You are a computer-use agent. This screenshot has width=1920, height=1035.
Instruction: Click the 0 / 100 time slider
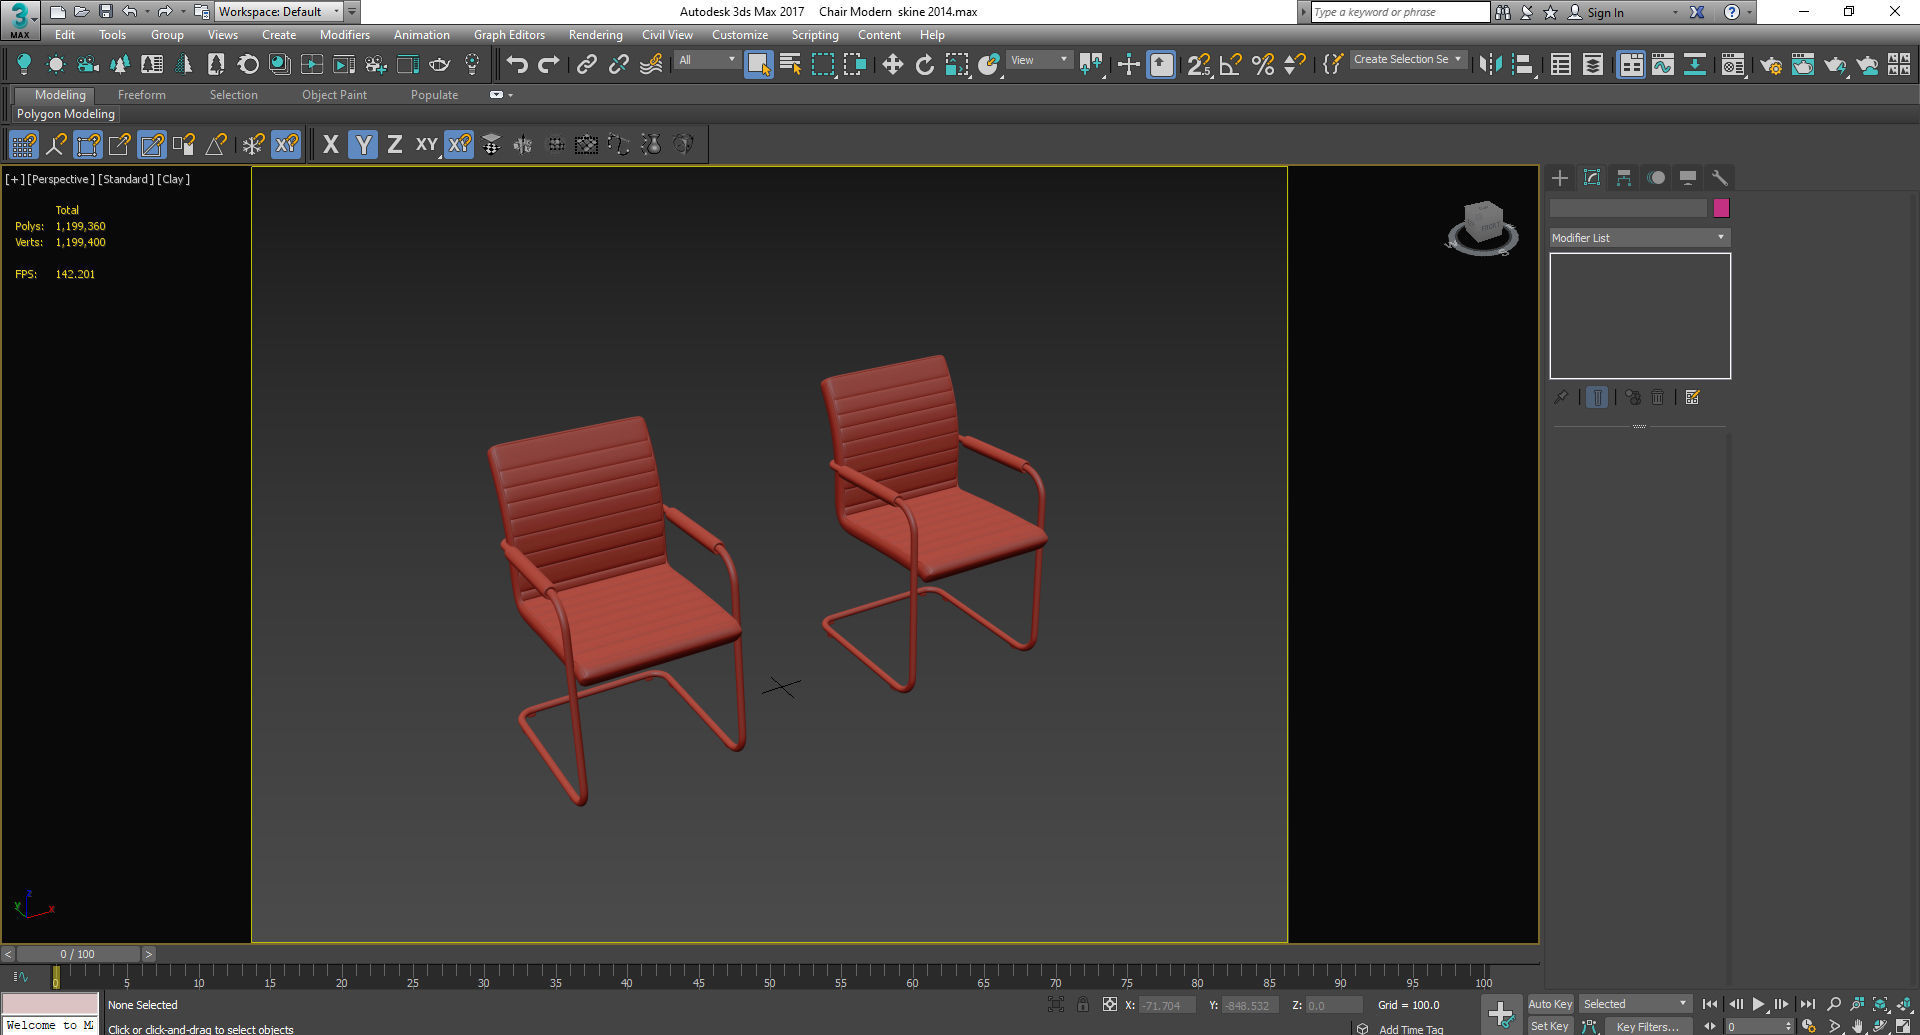[x=78, y=954]
